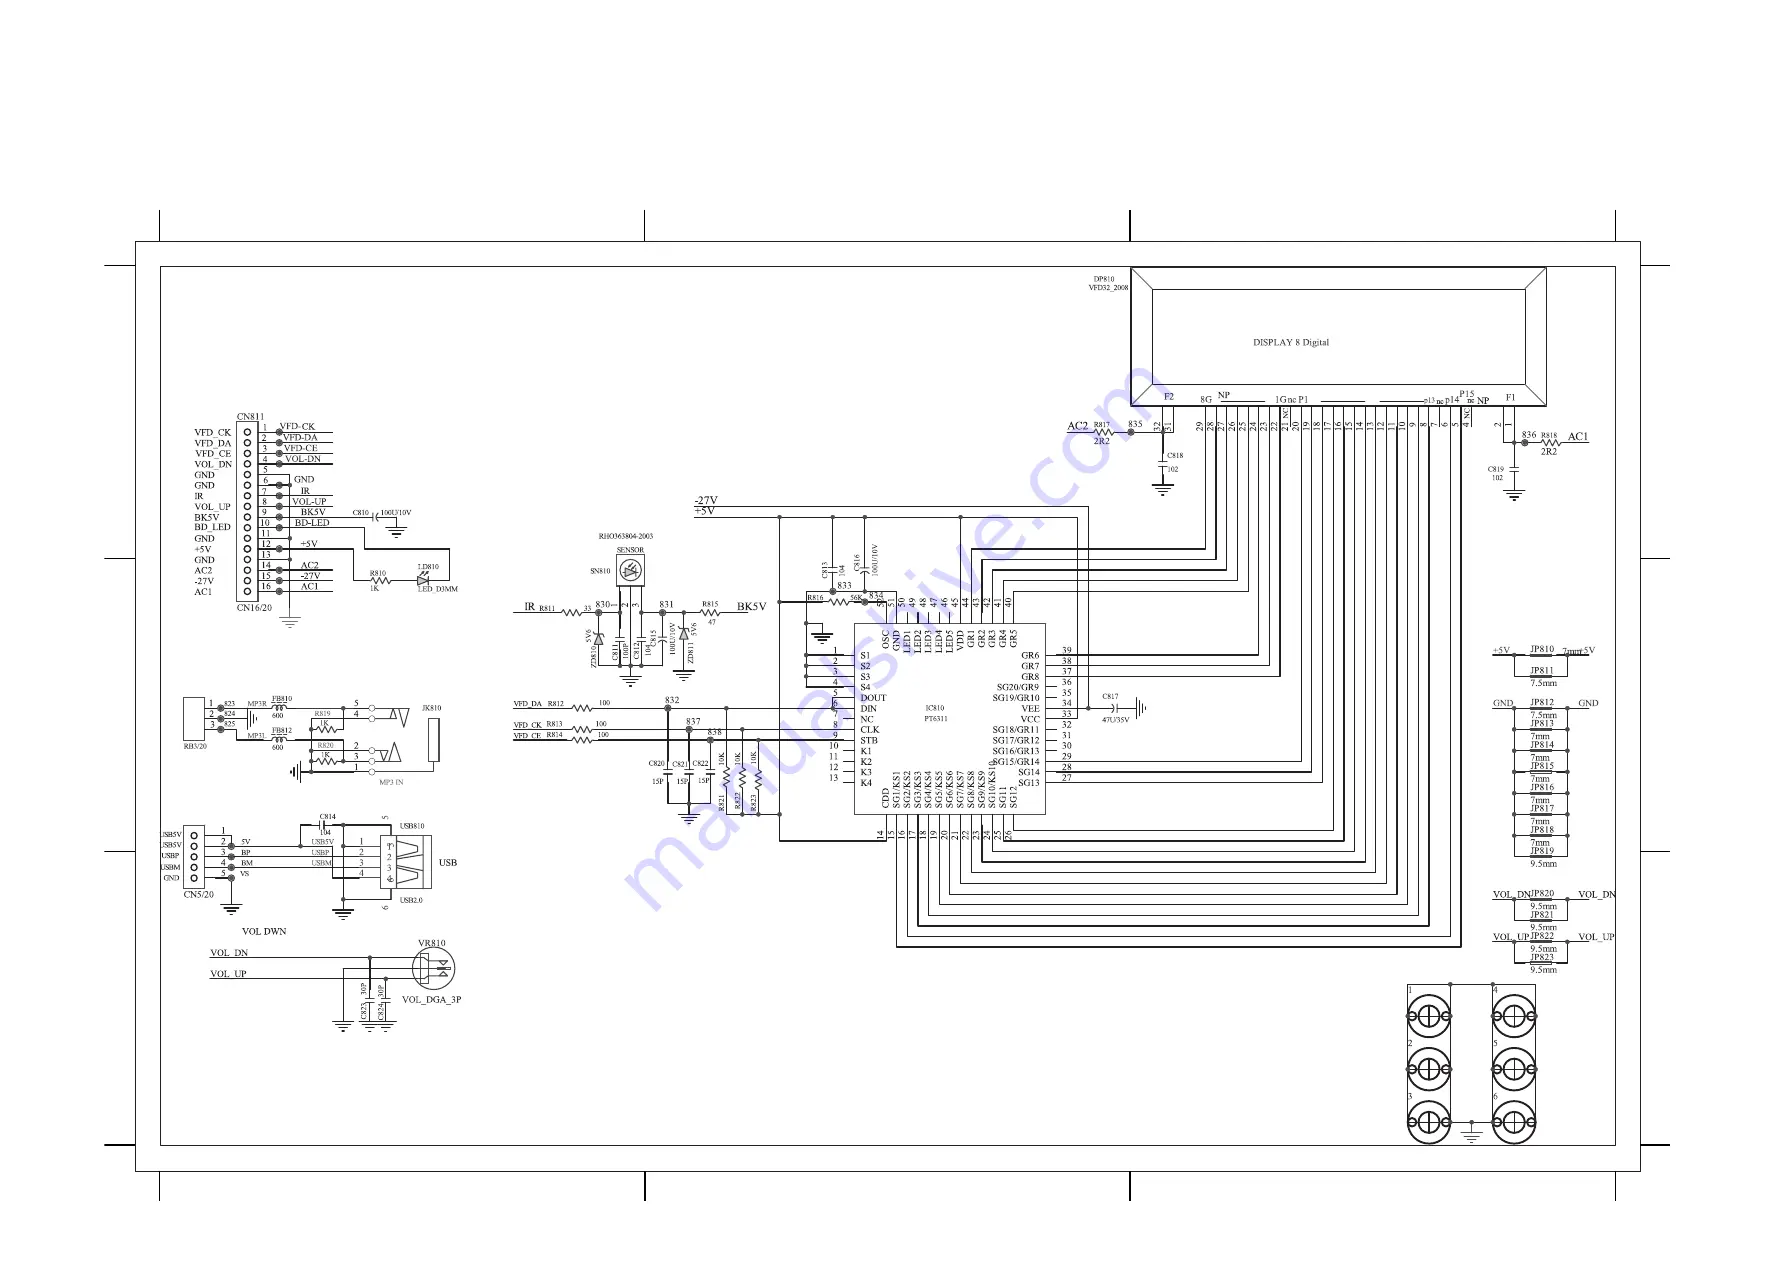Screen dimensions: 1787x1263
Task: Click the ground symbol below C818
Action: (x=1162, y=491)
